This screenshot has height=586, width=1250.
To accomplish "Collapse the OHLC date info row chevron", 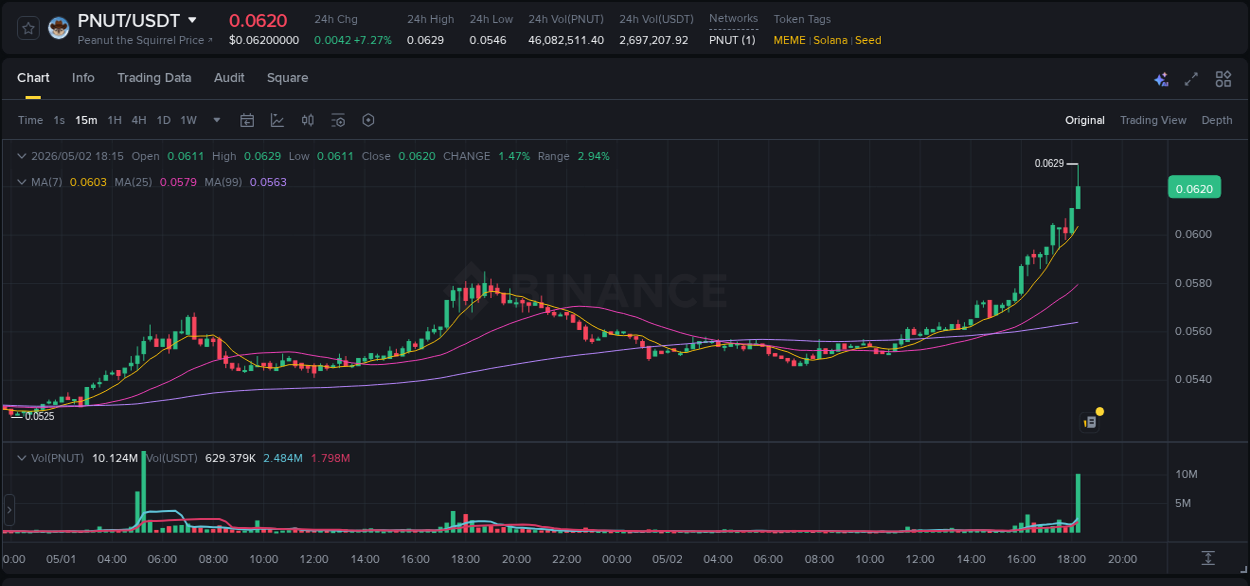I will (x=22, y=156).
